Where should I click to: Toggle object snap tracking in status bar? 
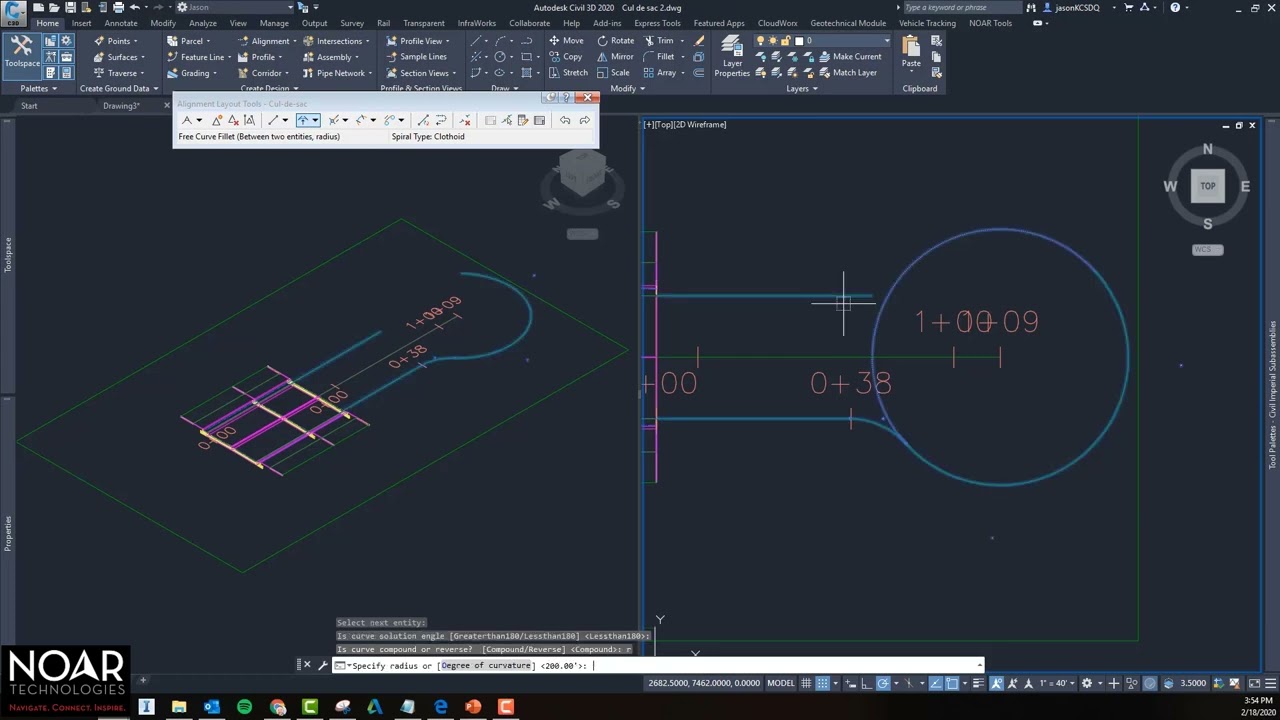tap(935, 684)
